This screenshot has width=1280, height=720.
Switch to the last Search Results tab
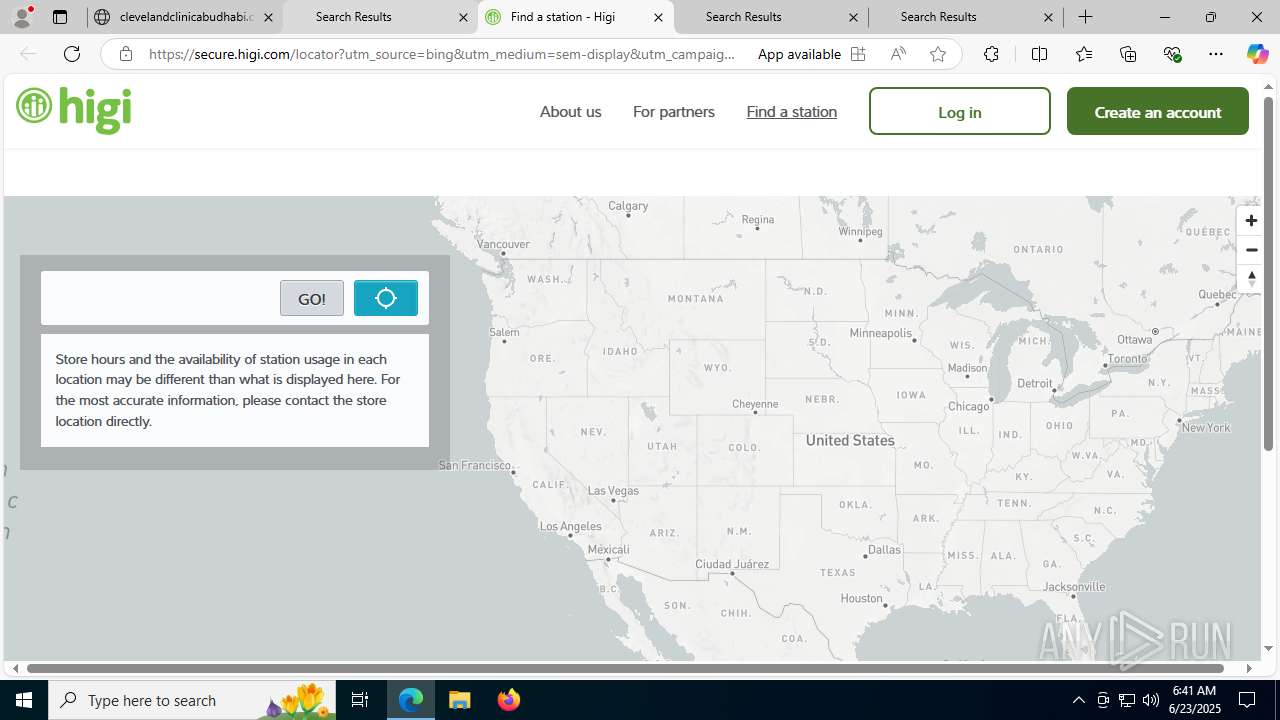[x=966, y=17]
